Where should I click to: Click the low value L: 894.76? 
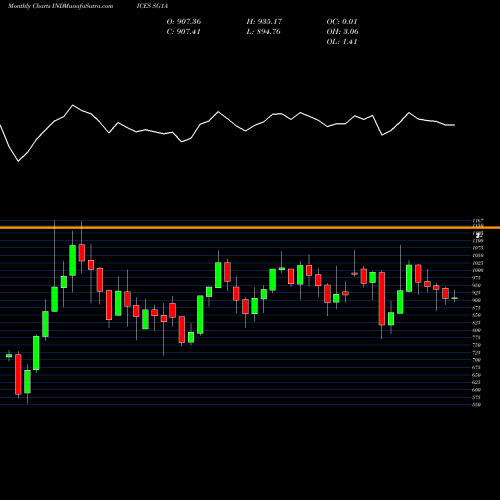point(263,32)
